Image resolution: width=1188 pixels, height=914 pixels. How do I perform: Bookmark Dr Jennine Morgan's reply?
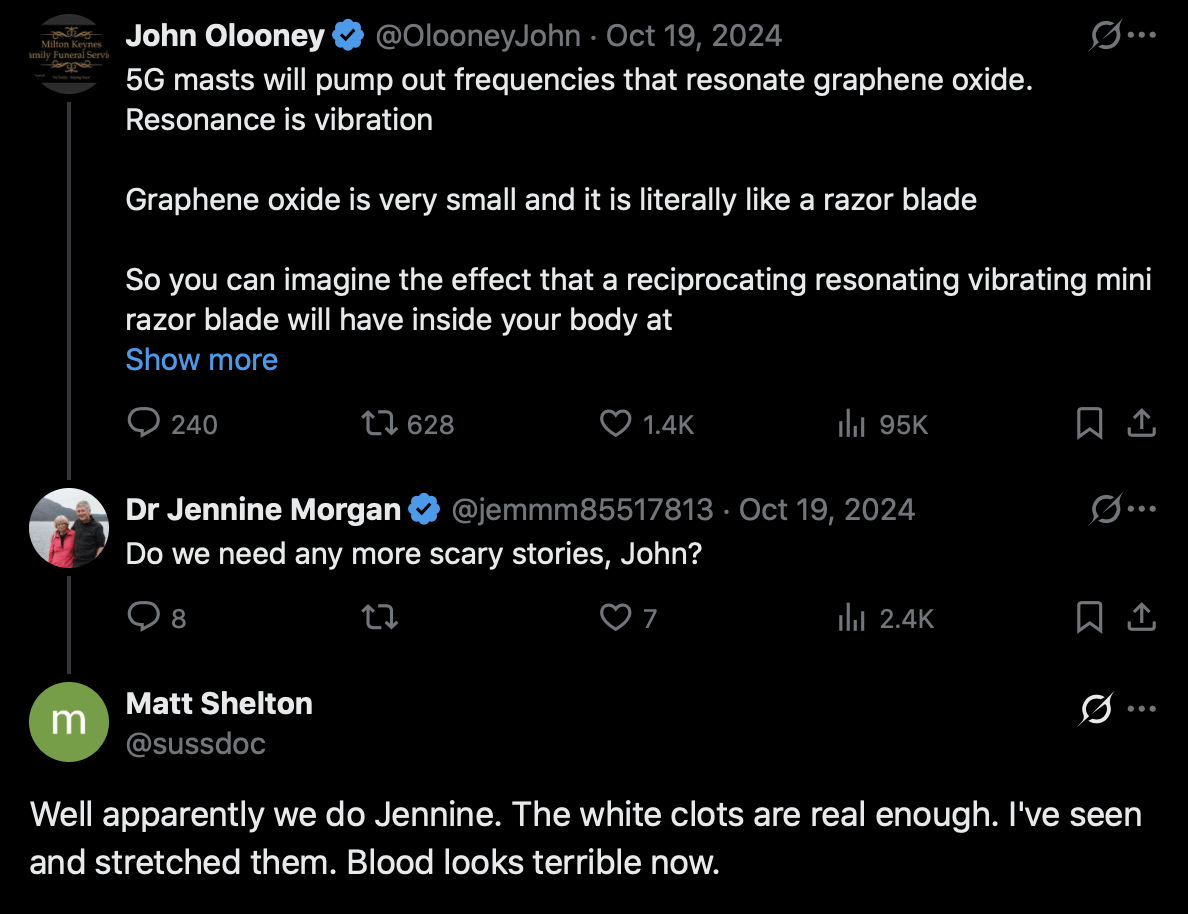[x=1089, y=618]
